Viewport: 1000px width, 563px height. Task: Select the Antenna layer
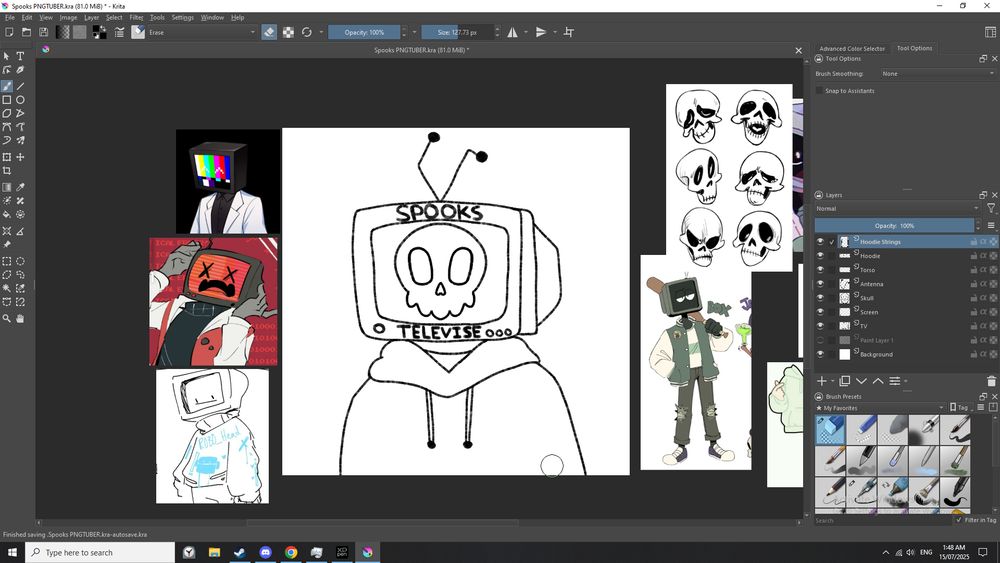(x=872, y=284)
